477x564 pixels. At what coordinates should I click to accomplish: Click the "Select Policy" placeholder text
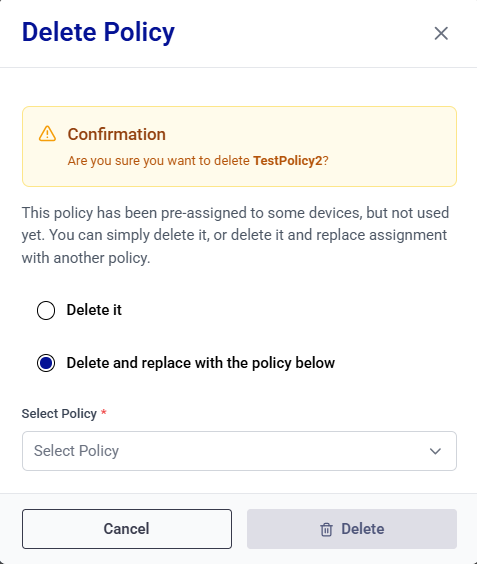click(76, 451)
